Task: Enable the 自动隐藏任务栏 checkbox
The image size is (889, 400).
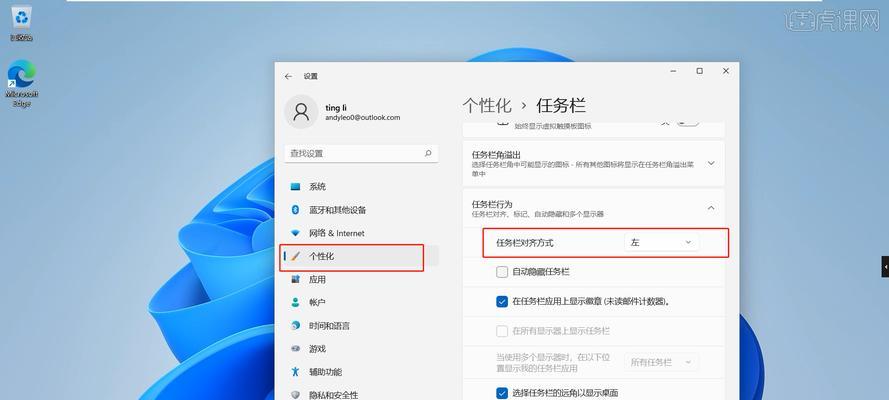Action: tap(502, 272)
